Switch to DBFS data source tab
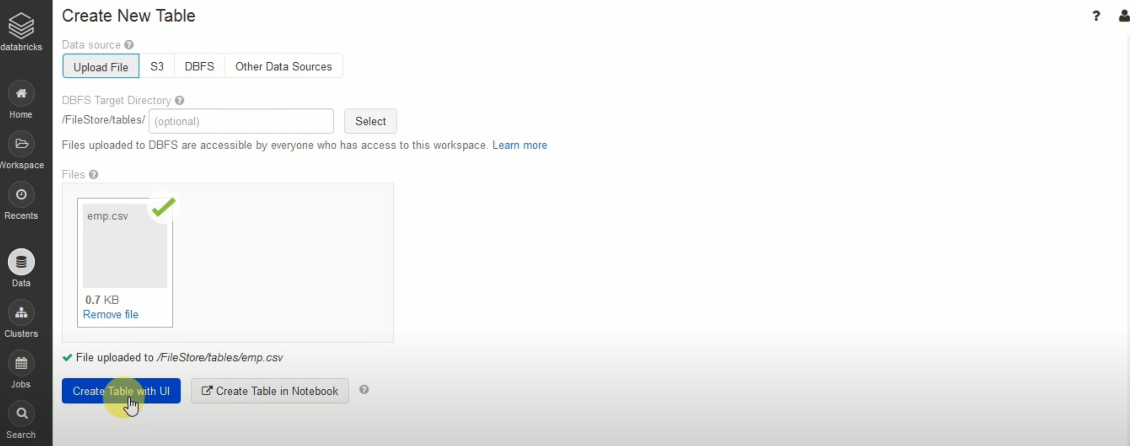This screenshot has height=446, width=1130. (200, 66)
